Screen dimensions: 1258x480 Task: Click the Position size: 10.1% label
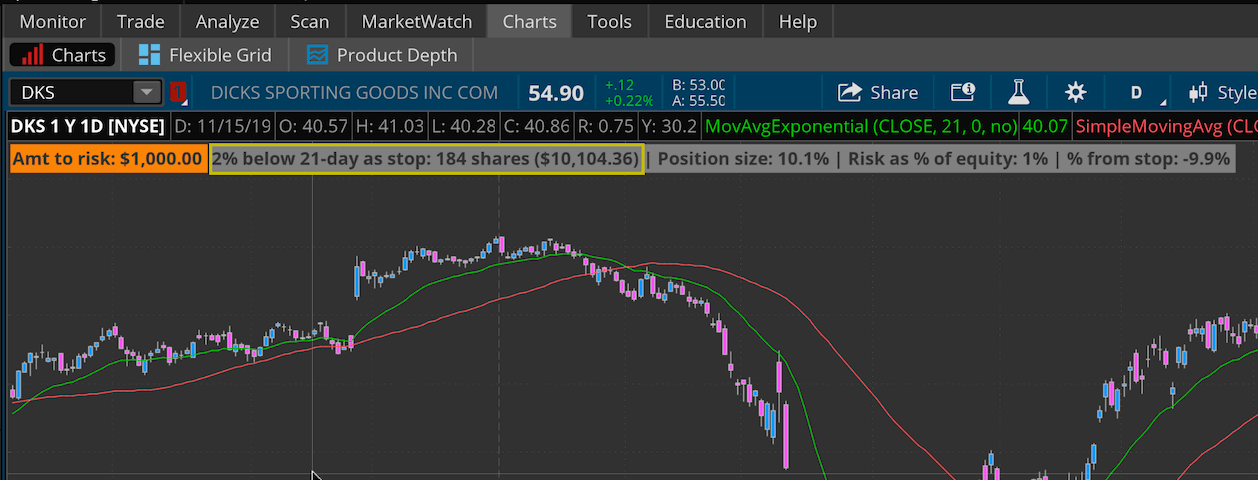pyautogui.click(x=743, y=158)
